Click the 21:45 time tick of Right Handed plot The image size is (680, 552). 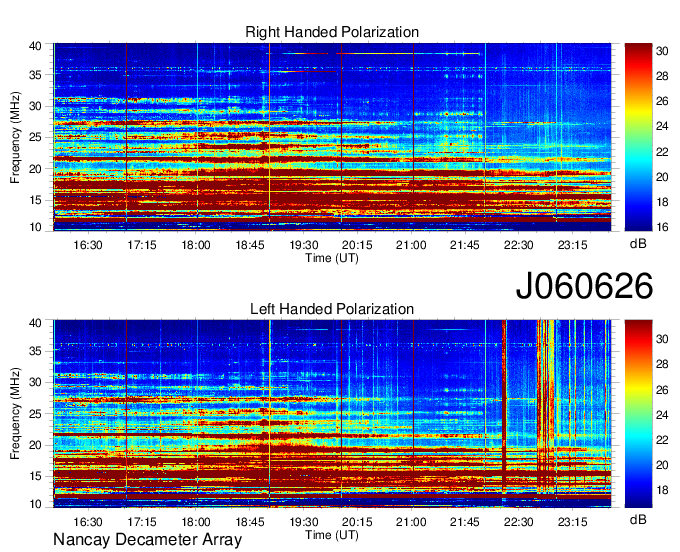(x=464, y=245)
